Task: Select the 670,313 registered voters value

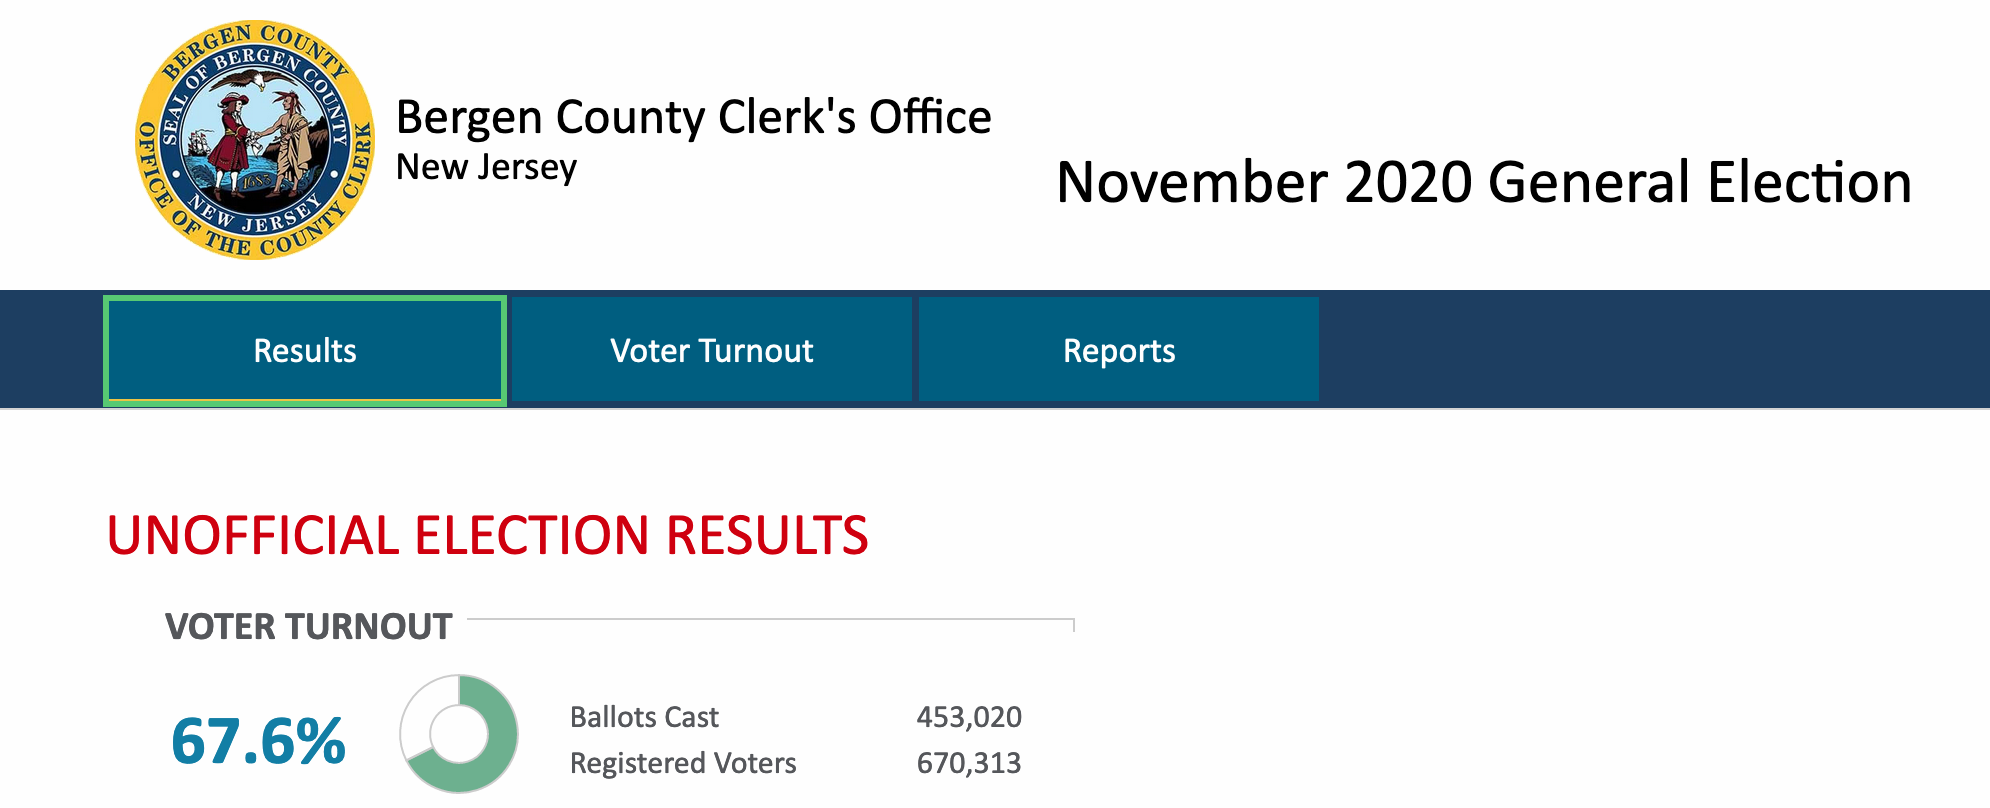Action: 968,763
